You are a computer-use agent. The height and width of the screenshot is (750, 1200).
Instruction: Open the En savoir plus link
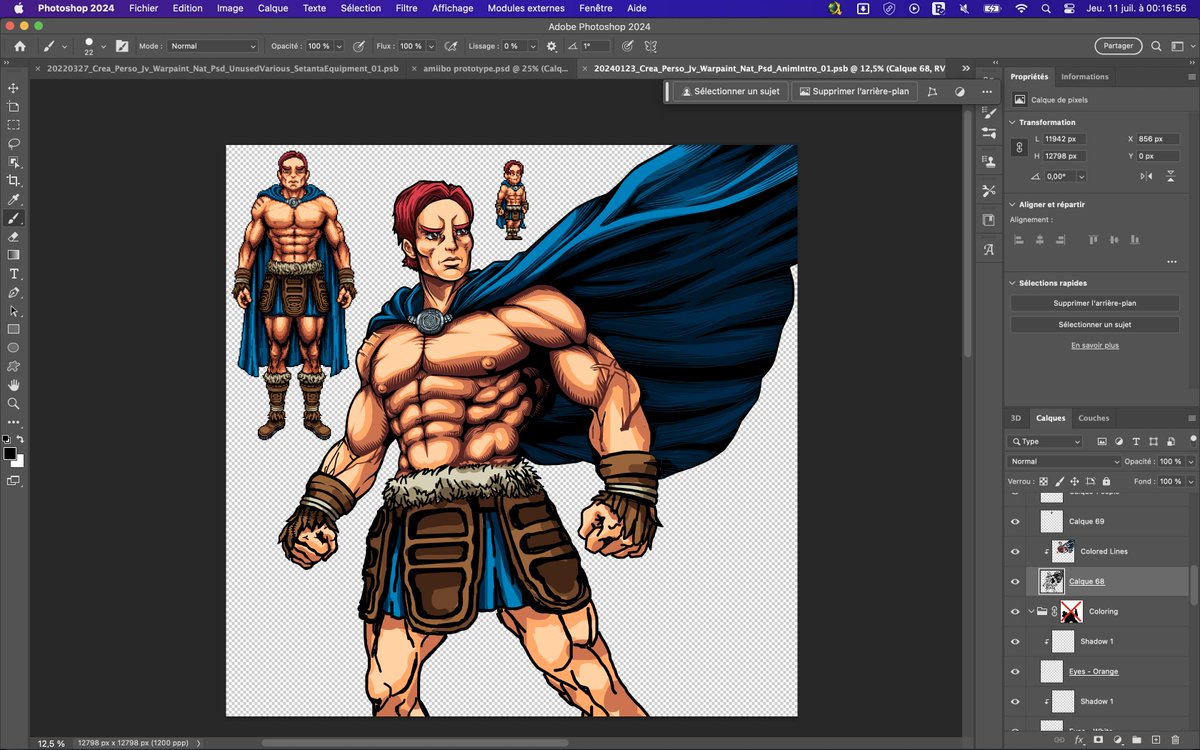coord(1094,345)
